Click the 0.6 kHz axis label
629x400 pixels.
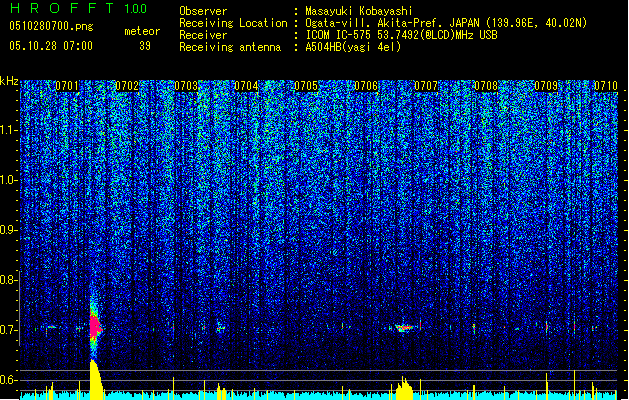pyautogui.click(x=9, y=380)
